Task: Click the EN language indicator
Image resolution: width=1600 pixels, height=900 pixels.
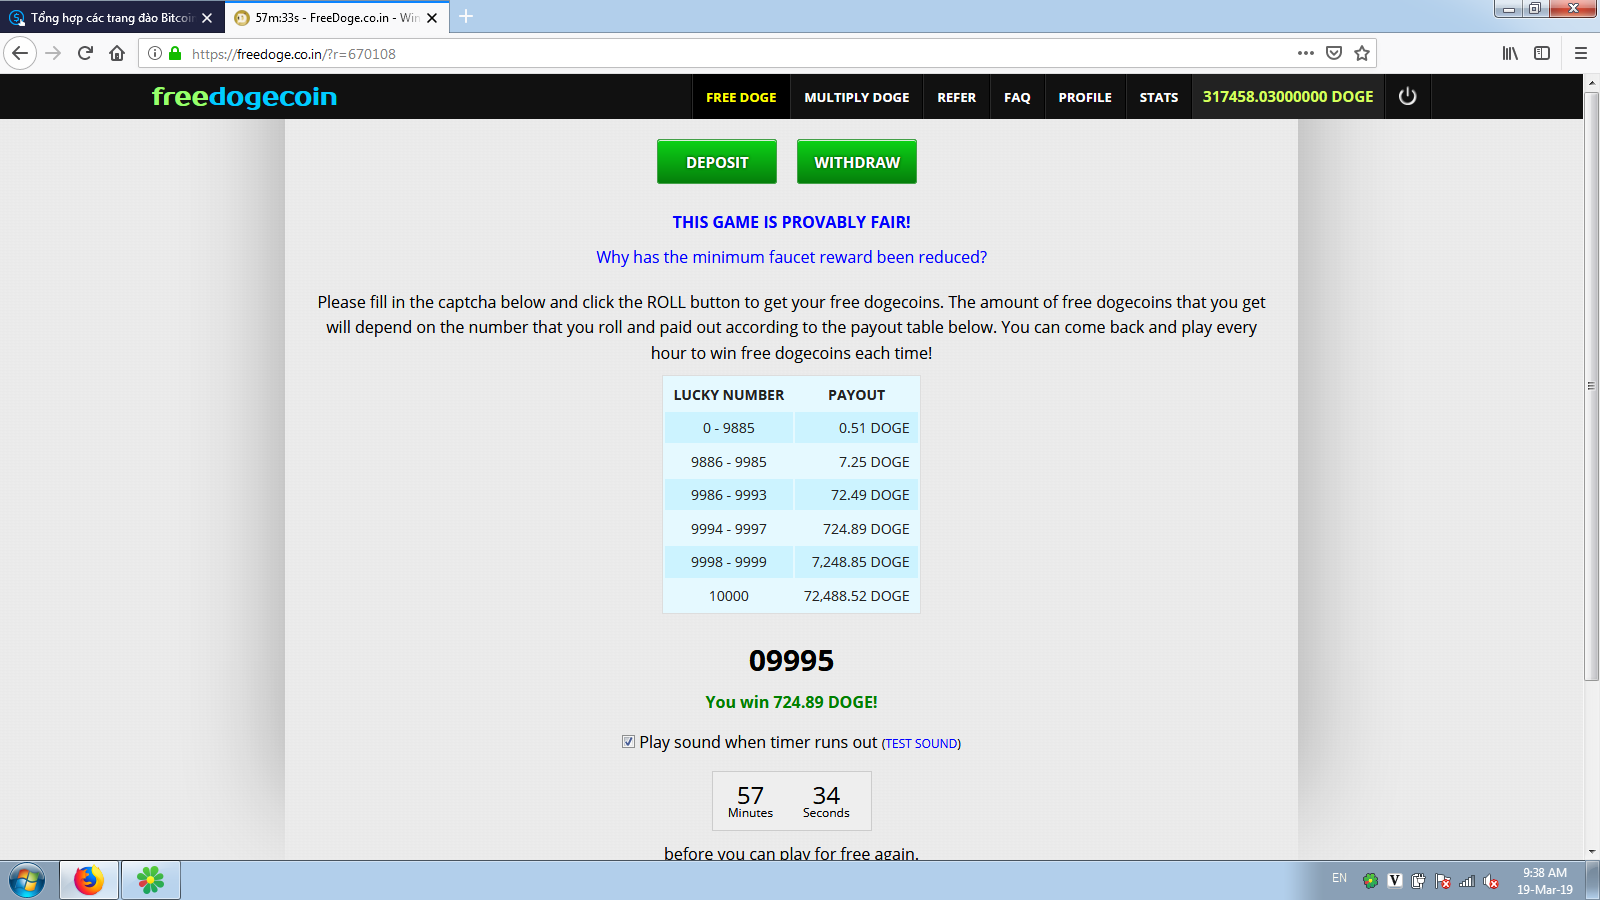Action: (1339, 878)
